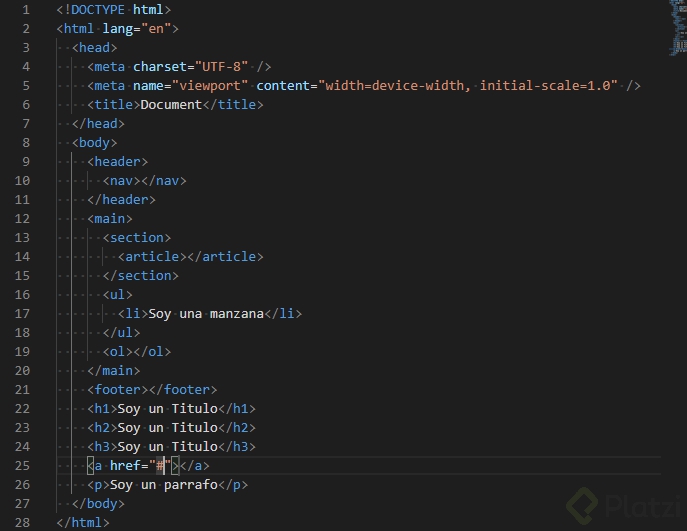Click the closing html tag
687x531 pixels.
pos(83,523)
